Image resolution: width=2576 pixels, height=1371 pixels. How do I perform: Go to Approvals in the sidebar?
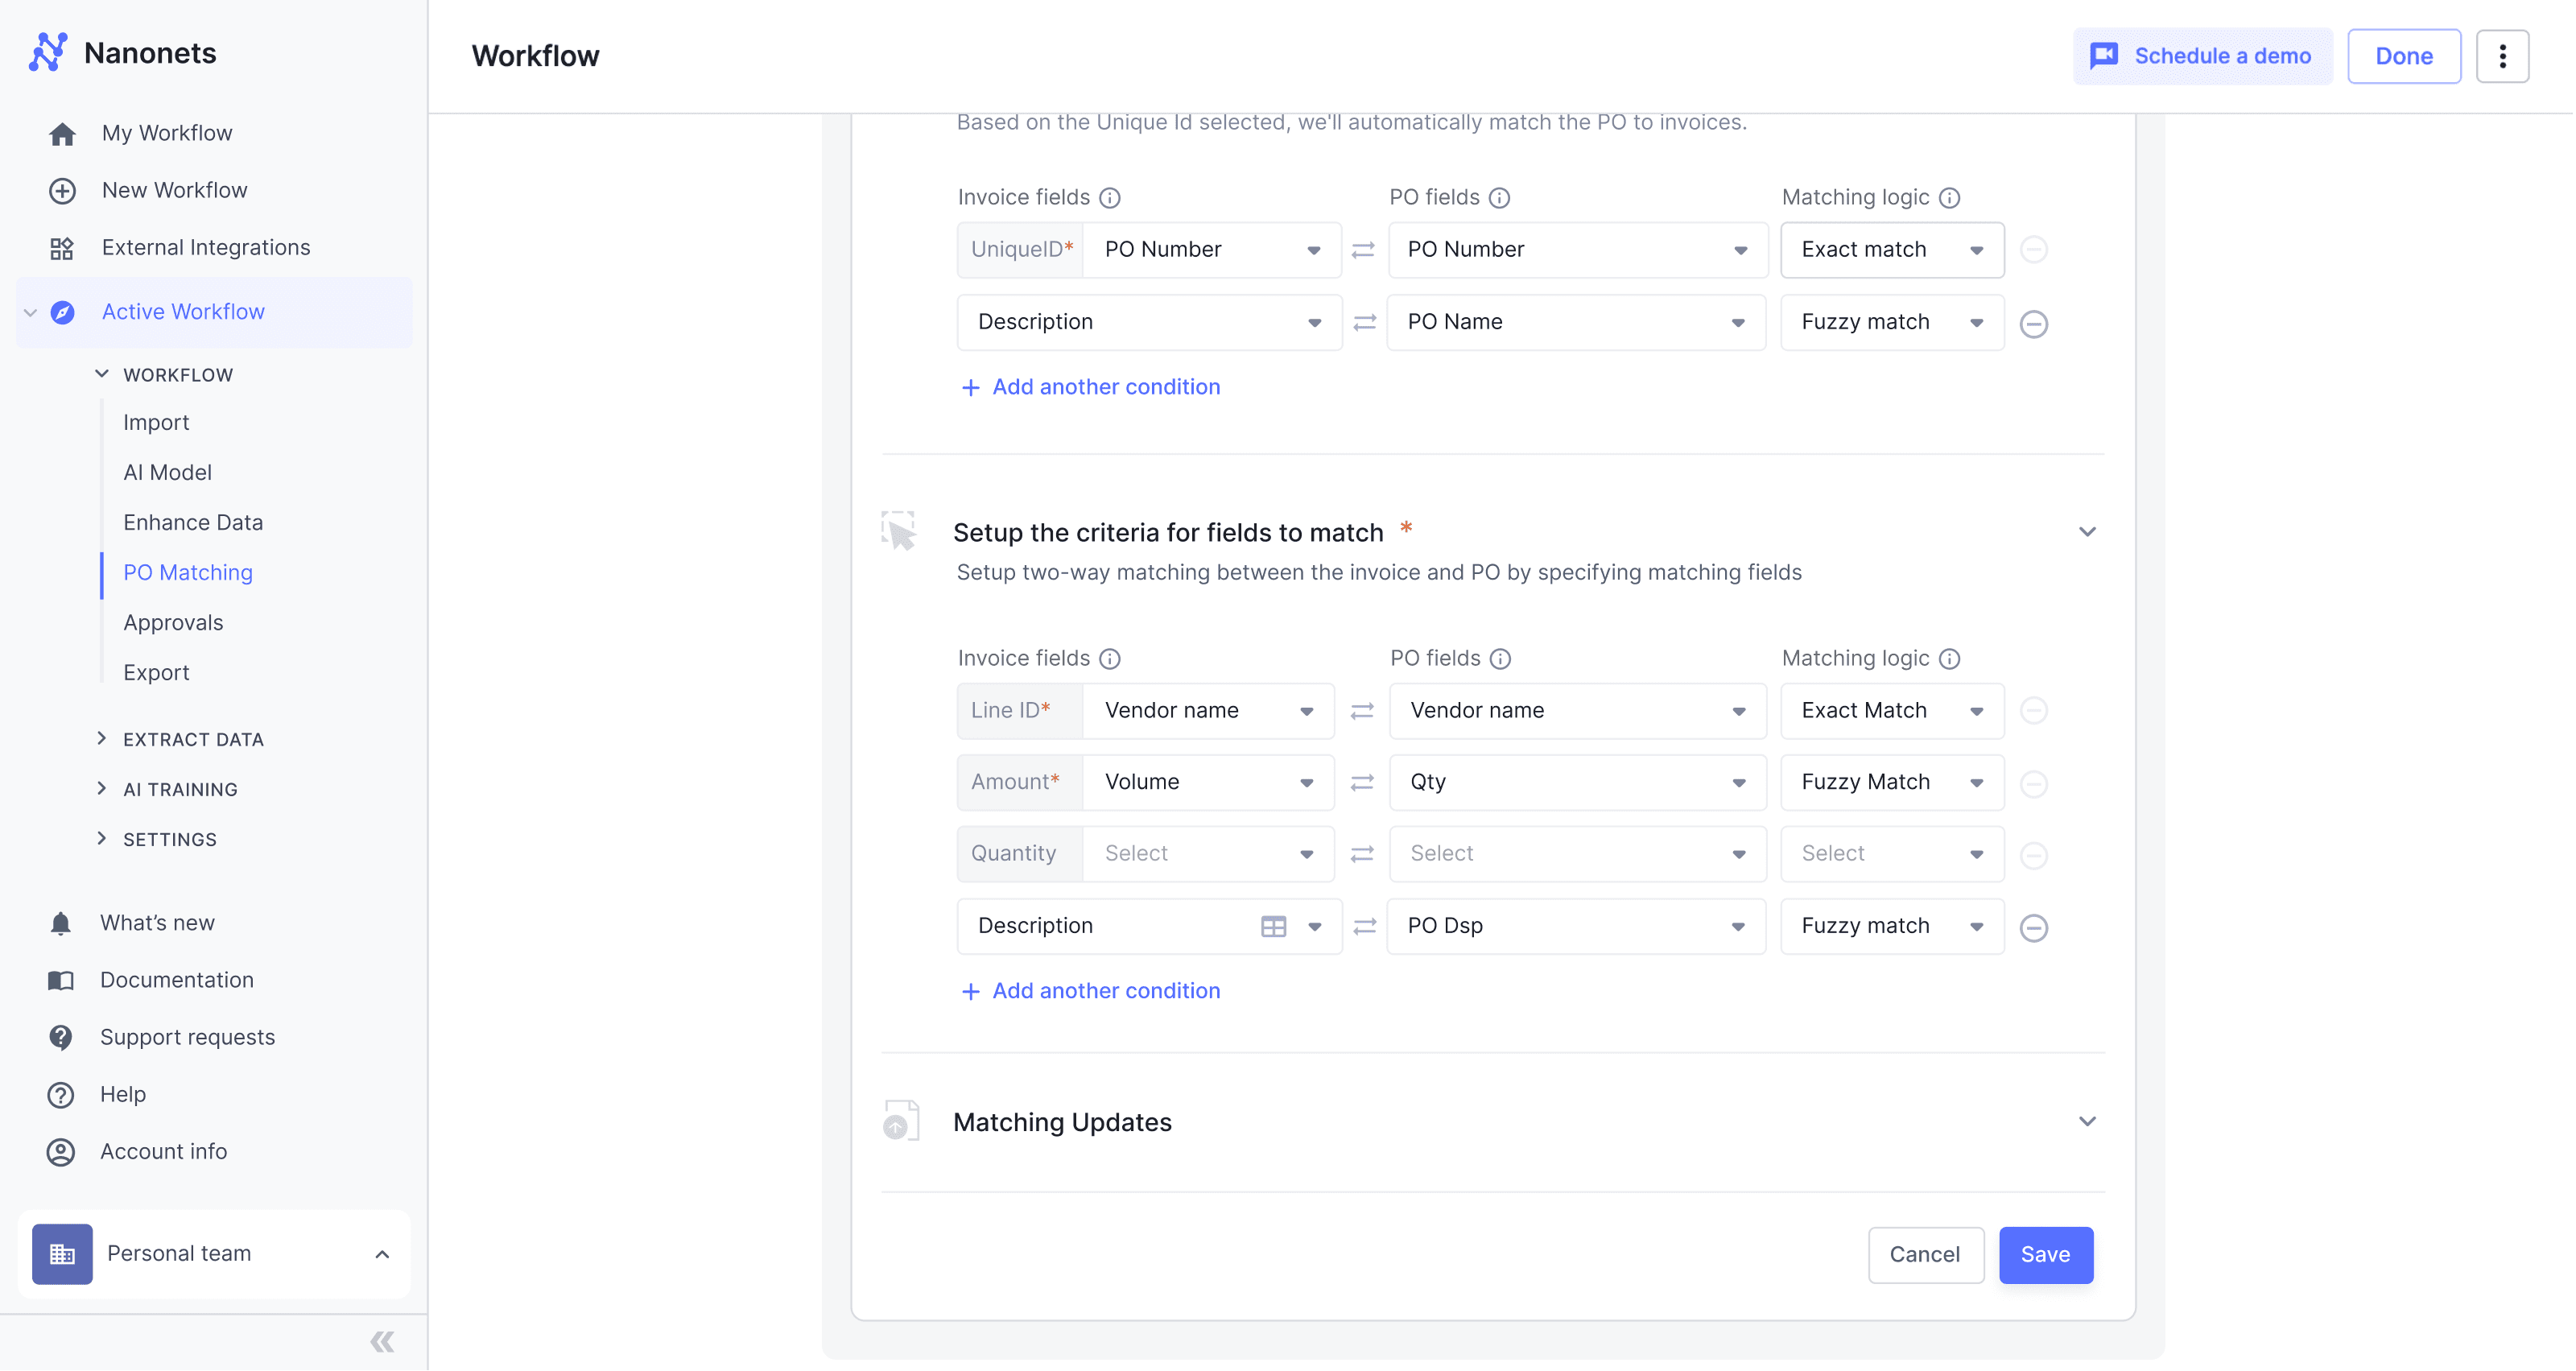[x=173, y=622]
